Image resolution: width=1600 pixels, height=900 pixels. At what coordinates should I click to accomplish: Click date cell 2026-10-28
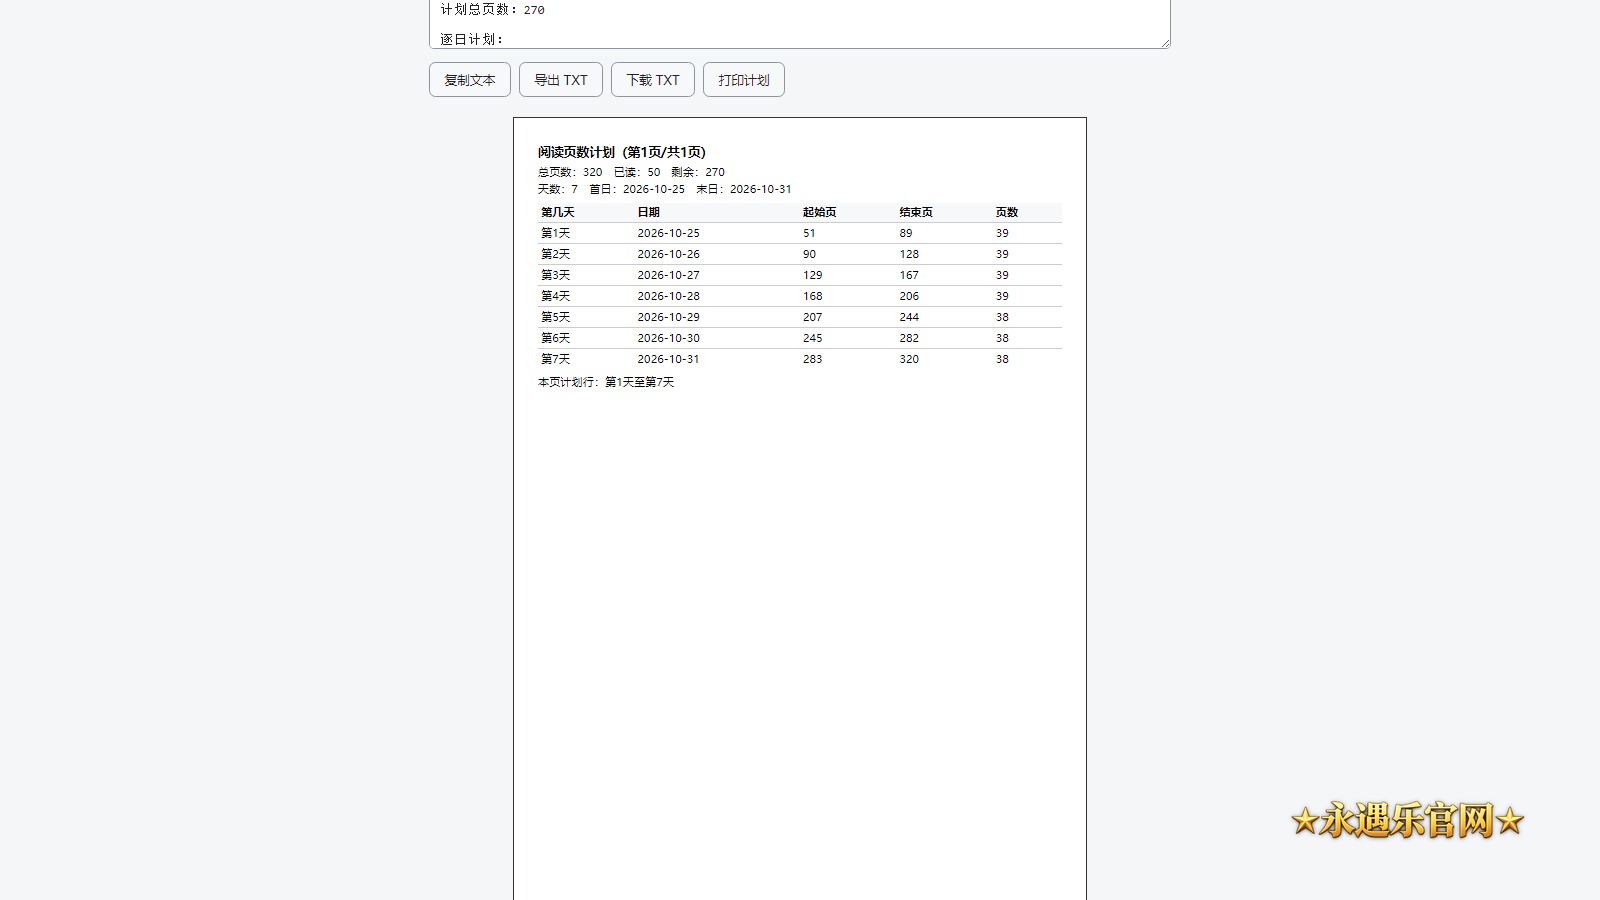pos(669,296)
